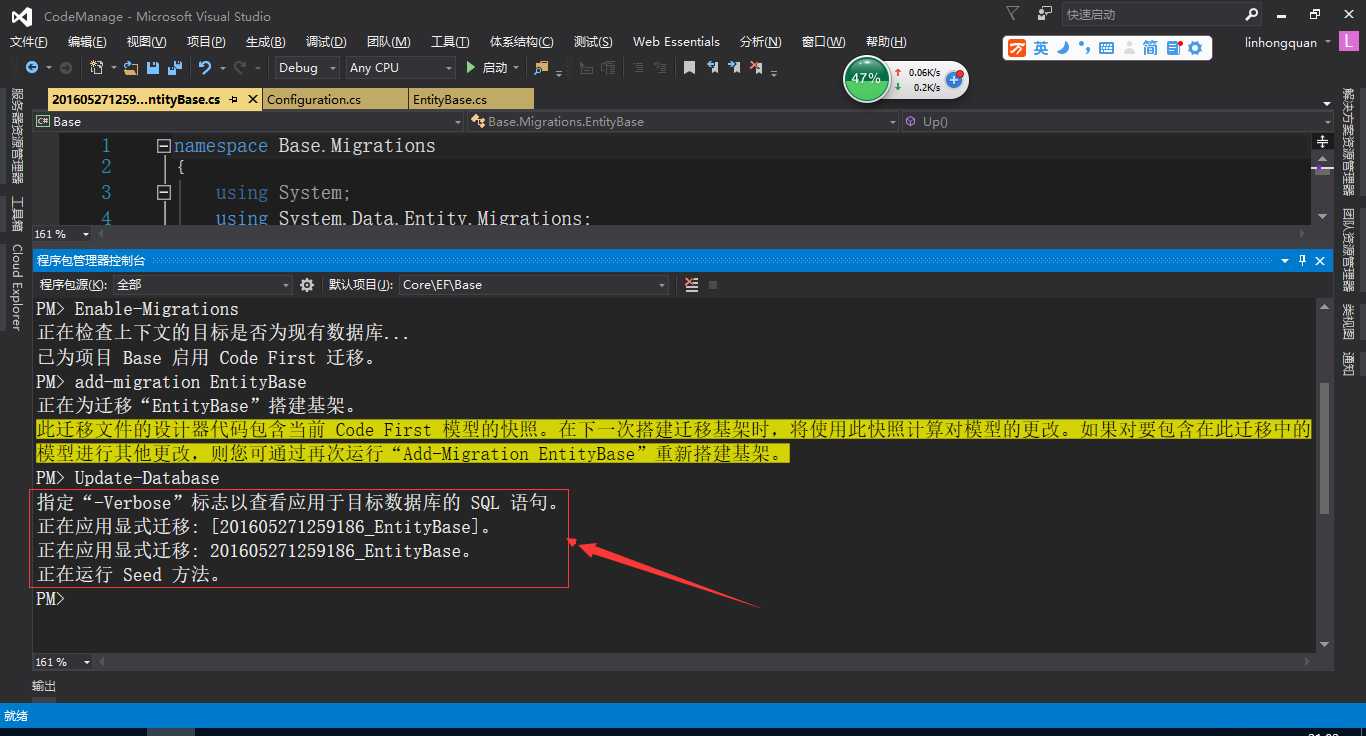The width and height of the screenshot is (1366, 736).
Task: Open the Web Essentials menu
Action: [x=676, y=42]
